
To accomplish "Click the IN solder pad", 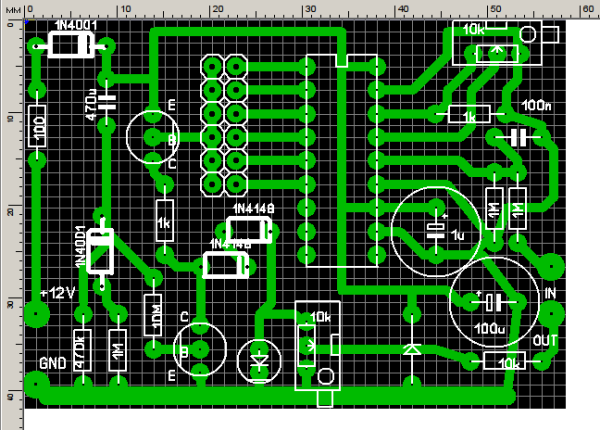I will pos(550,268).
